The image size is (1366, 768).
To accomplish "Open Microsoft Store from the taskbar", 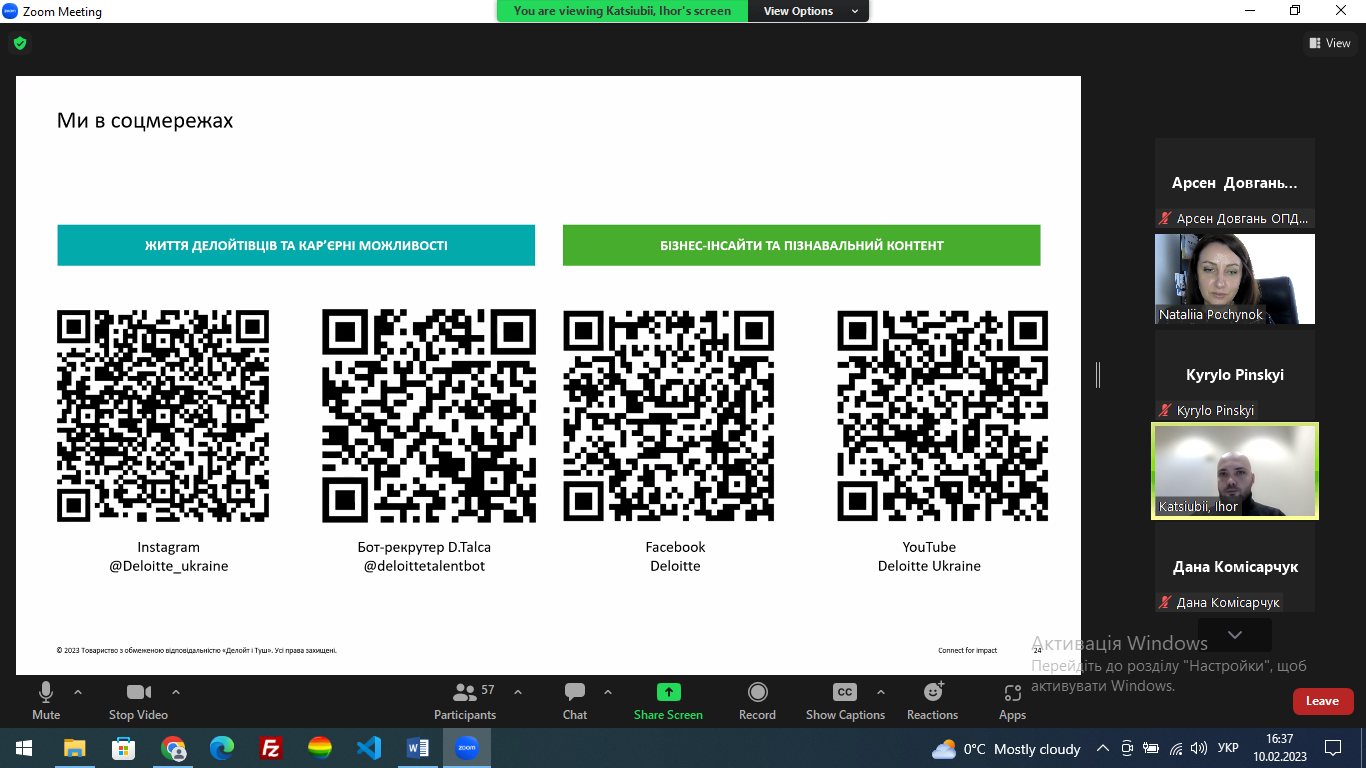I will click(x=123, y=748).
